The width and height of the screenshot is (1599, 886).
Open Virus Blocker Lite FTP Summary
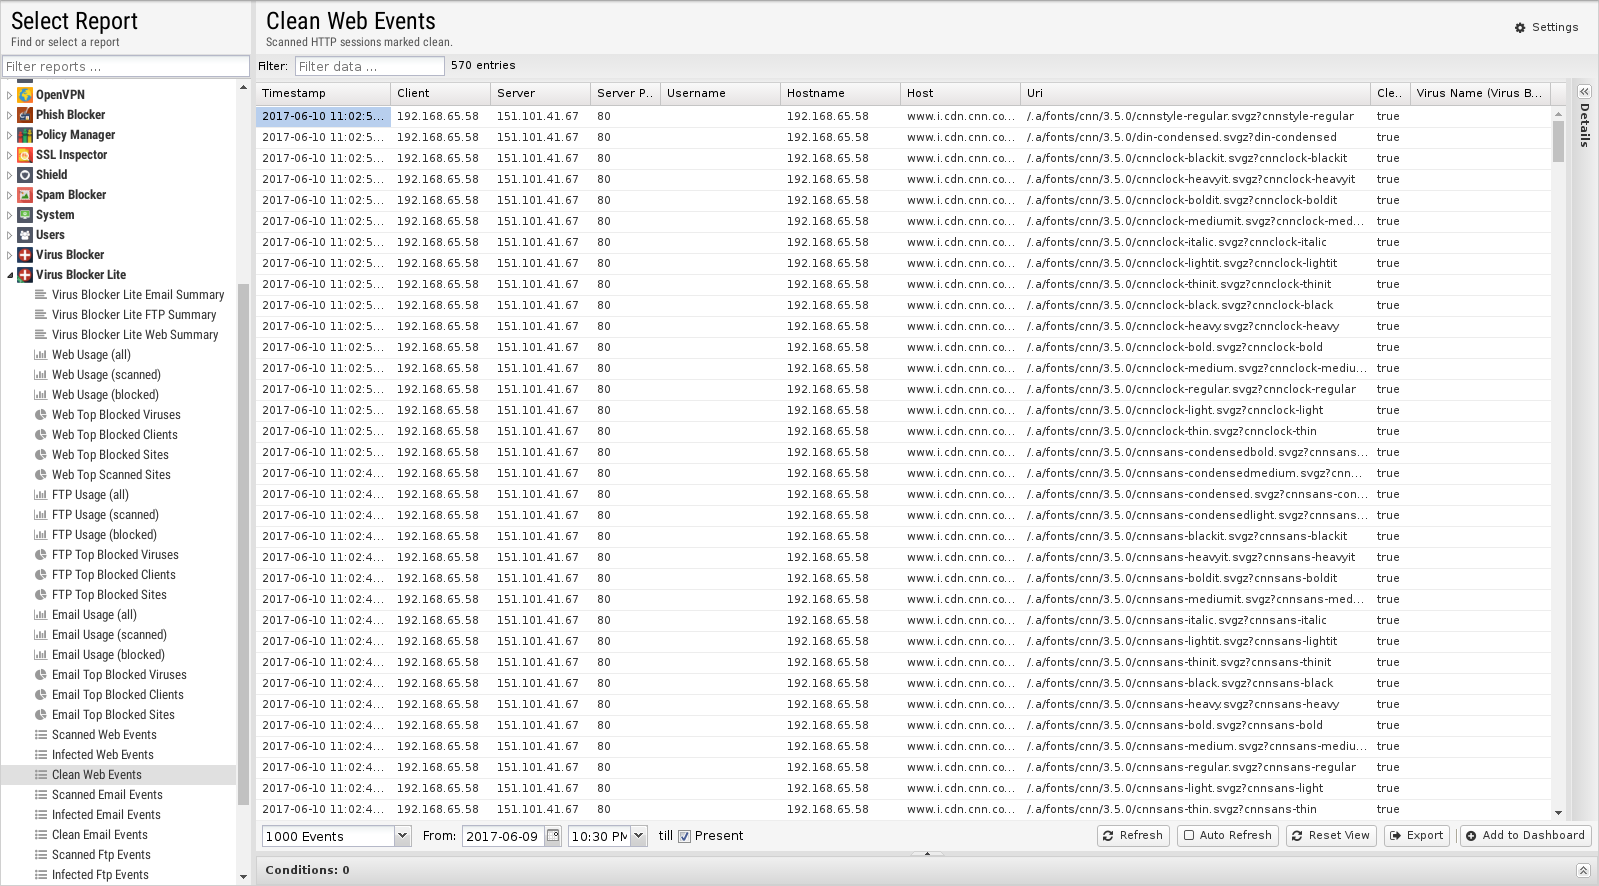(134, 315)
